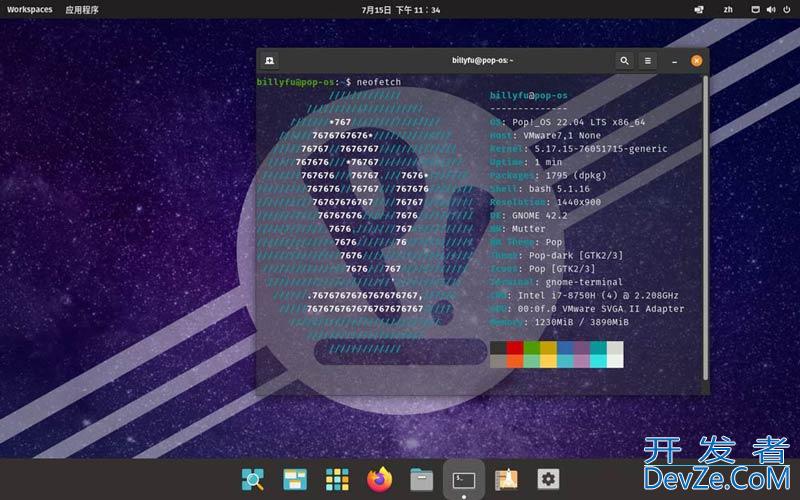The image size is (800, 500).
Task: Open the power menu icon in the top bar
Action: (x=787, y=10)
